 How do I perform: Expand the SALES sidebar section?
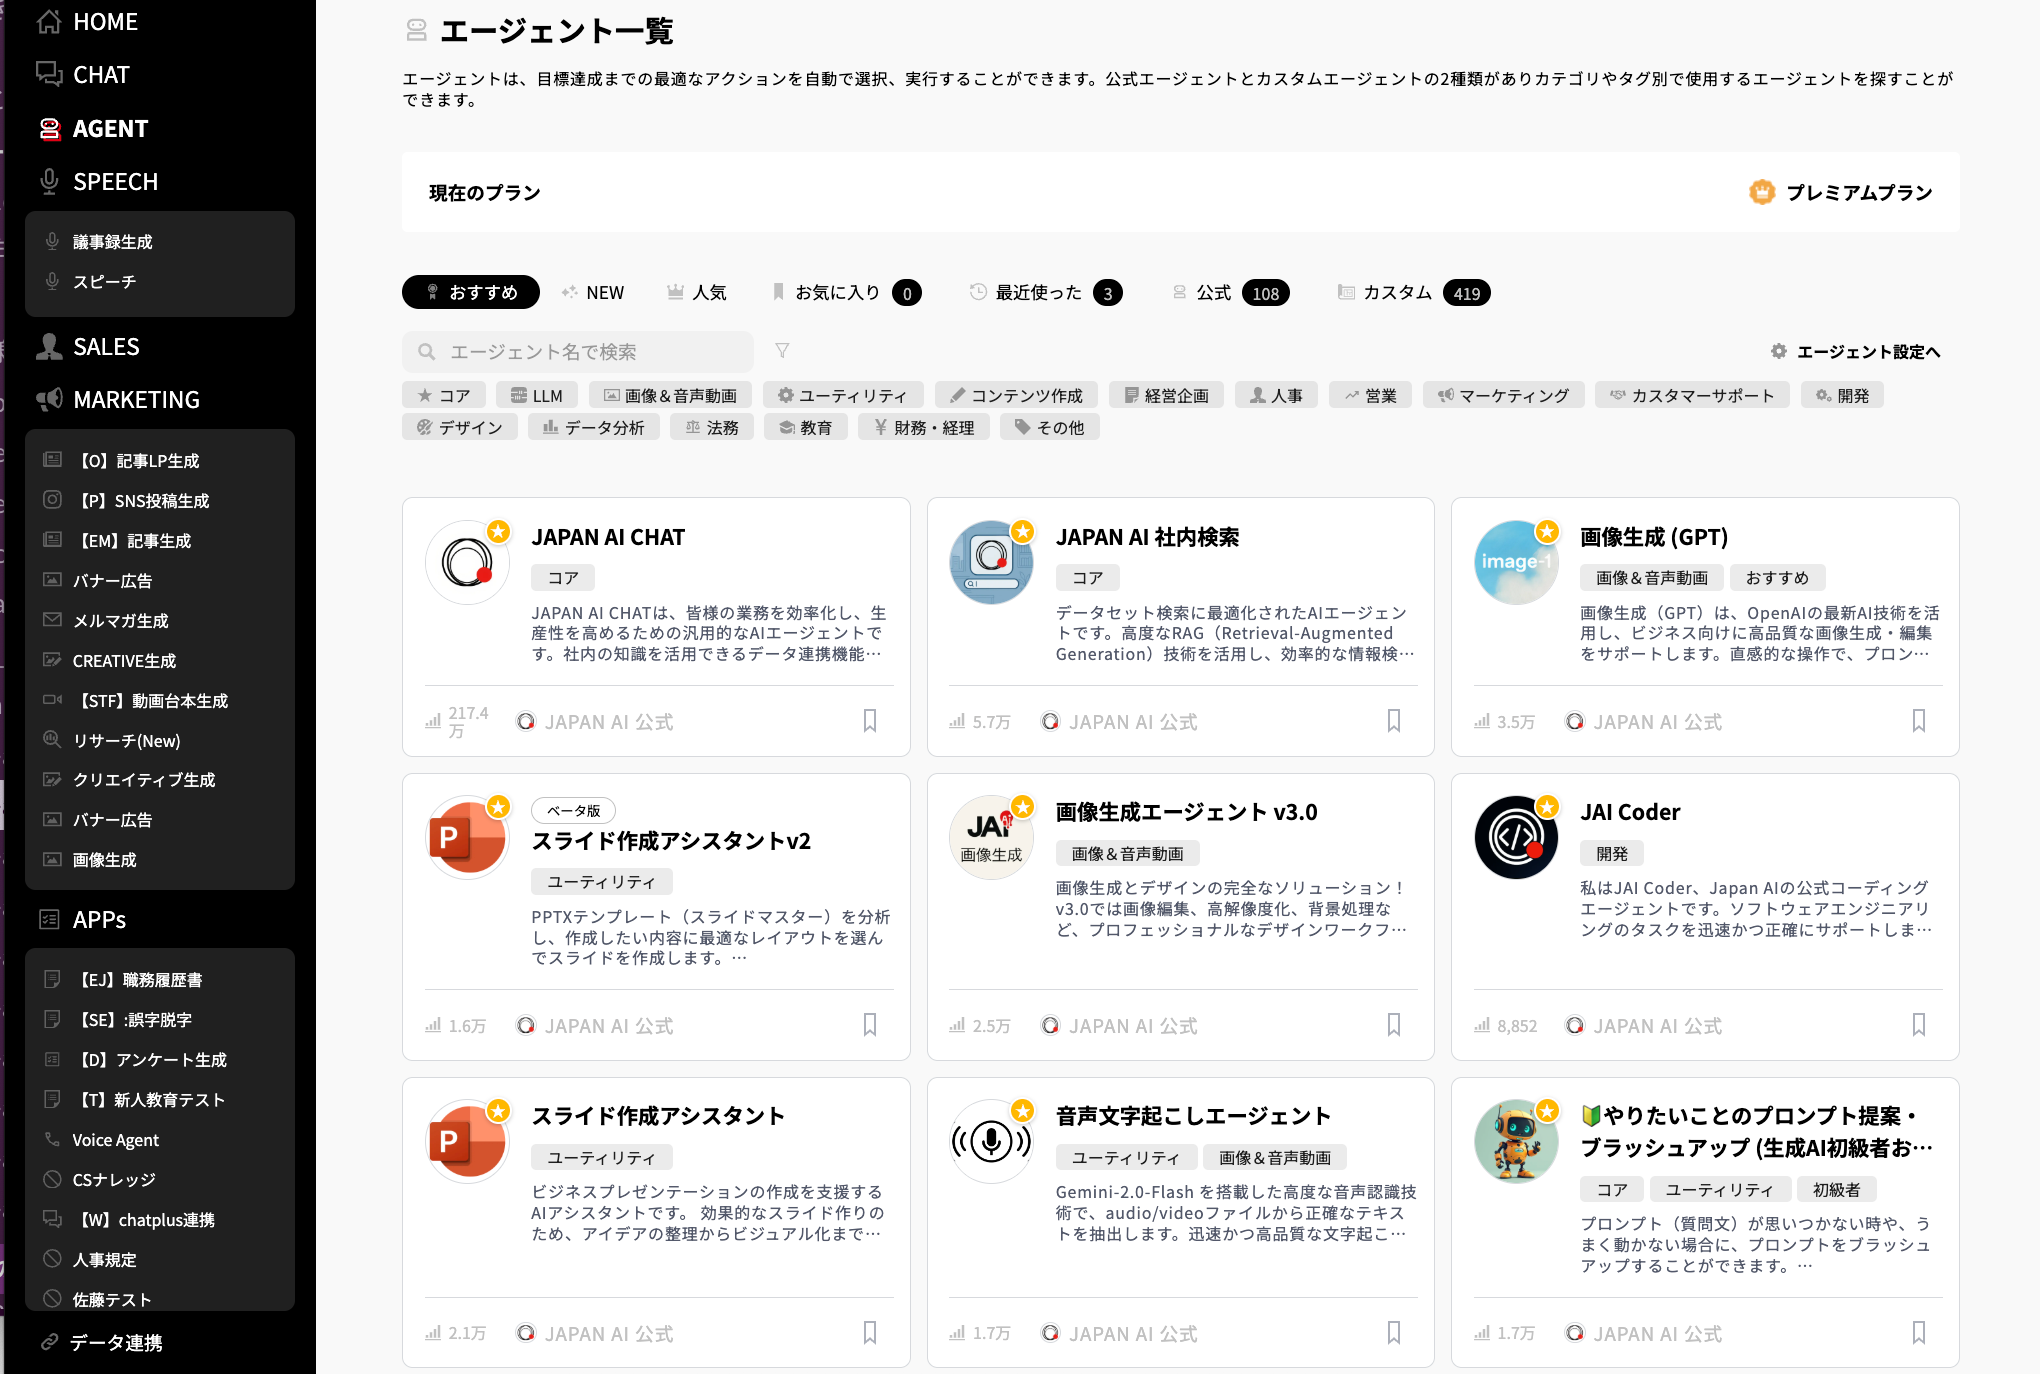click(x=105, y=347)
